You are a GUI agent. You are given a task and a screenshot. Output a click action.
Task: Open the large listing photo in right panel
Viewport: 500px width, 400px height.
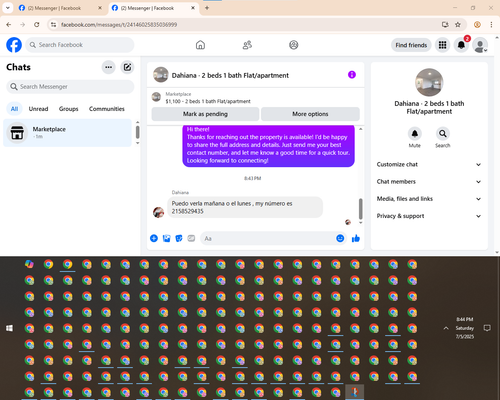click(x=429, y=82)
